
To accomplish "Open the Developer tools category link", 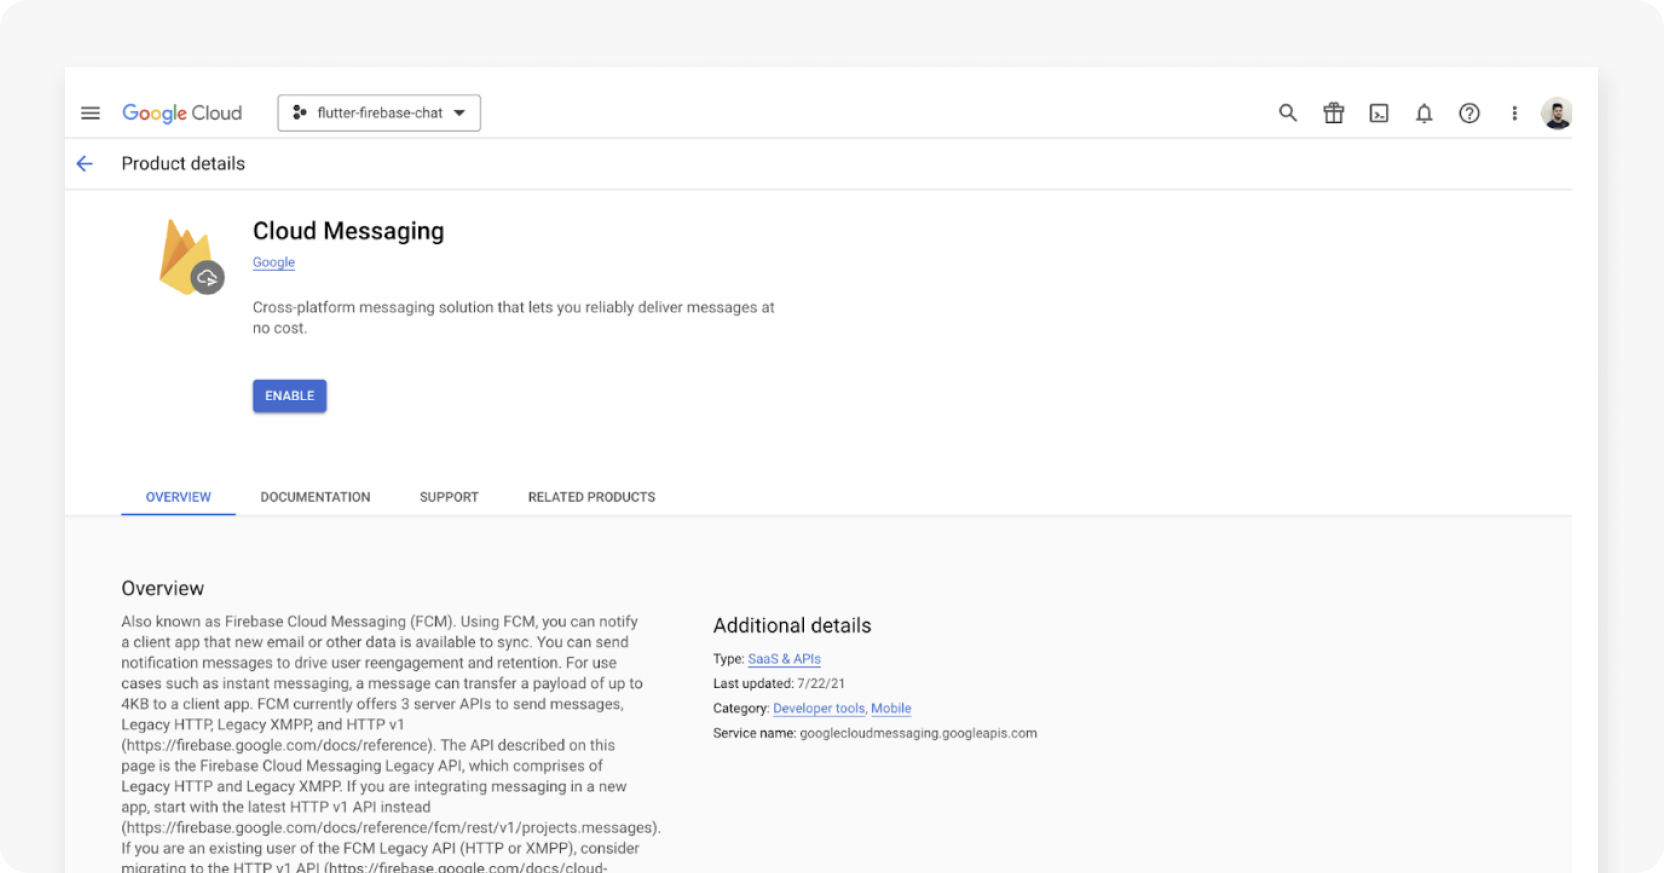I will coord(819,708).
